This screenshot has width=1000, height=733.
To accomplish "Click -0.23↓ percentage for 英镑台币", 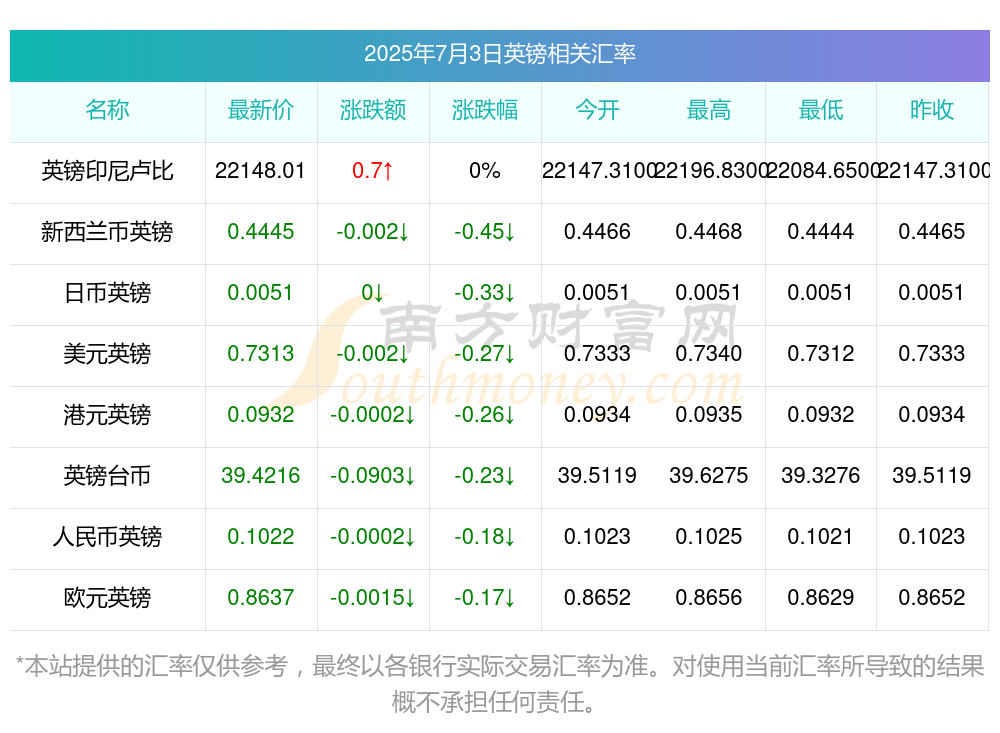I will pyautogui.click(x=485, y=475).
